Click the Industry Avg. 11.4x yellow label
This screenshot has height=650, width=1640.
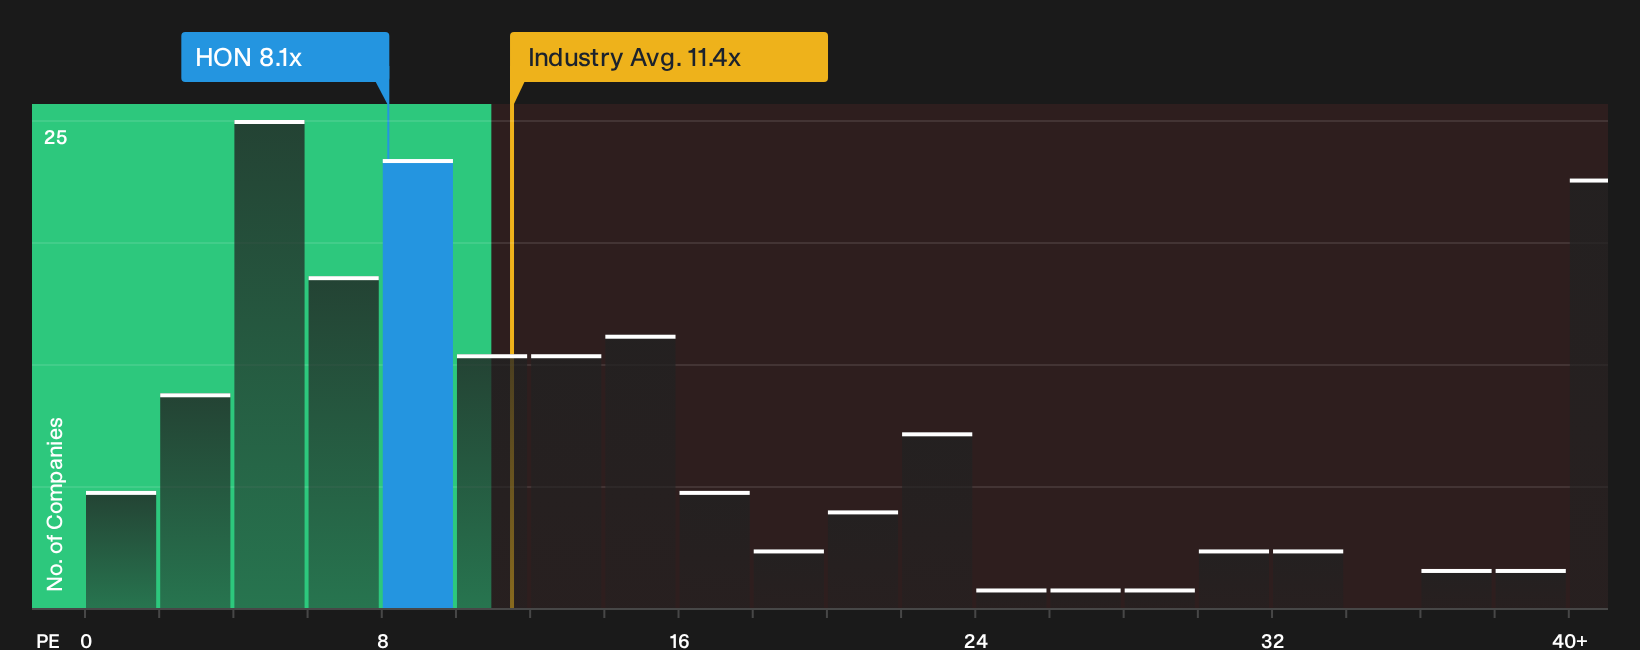click(668, 57)
